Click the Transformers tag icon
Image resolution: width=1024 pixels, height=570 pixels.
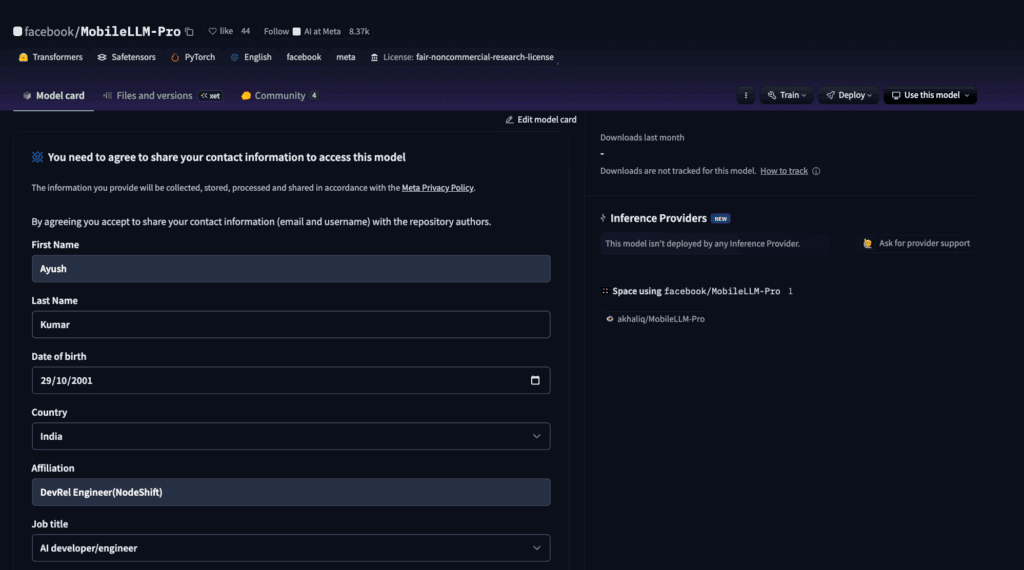pos(23,57)
